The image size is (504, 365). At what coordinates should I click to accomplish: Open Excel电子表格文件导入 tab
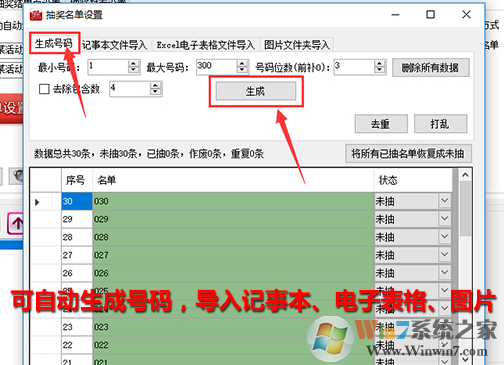(x=205, y=45)
